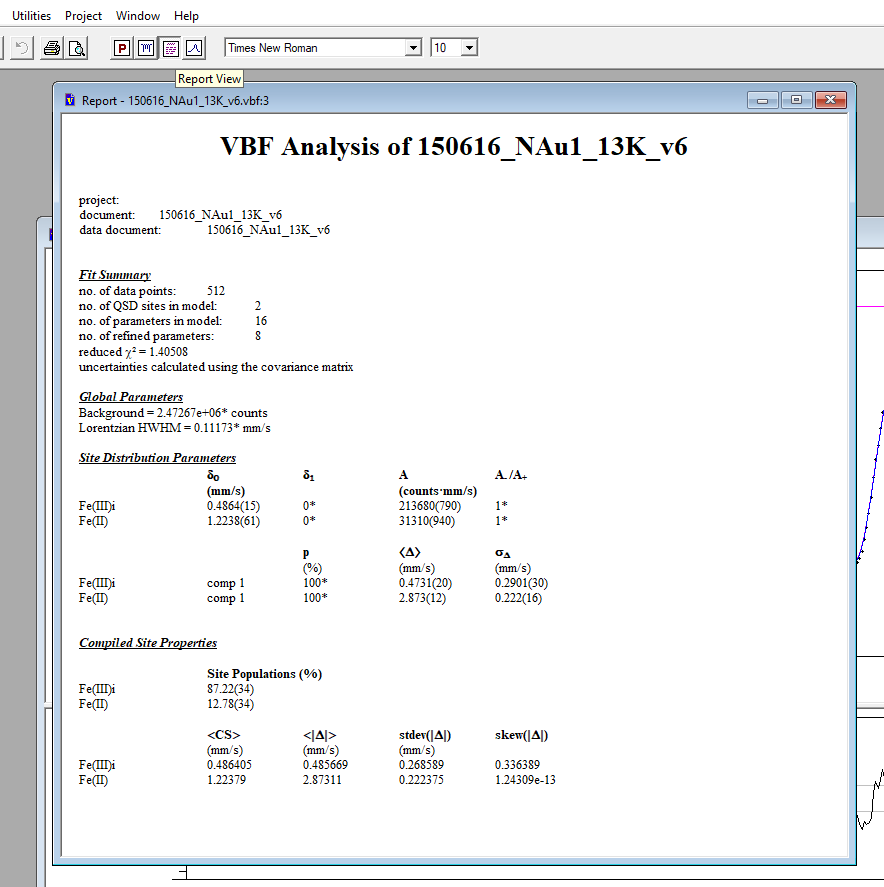The height and width of the screenshot is (887, 884).
Task: Click the σΔ value 0.2901(30)
Action: pyautogui.click(x=521, y=583)
